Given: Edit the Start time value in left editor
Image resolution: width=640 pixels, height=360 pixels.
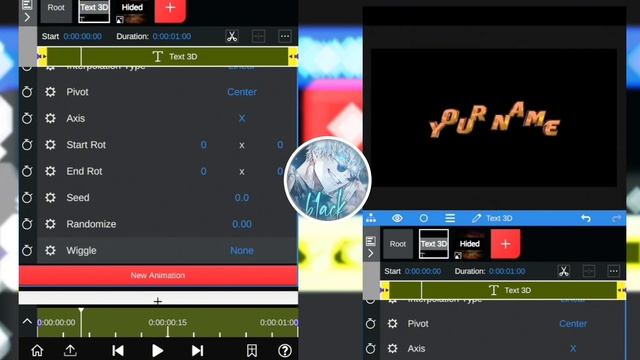Looking at the screenshot, I should [x=82, y=36].
